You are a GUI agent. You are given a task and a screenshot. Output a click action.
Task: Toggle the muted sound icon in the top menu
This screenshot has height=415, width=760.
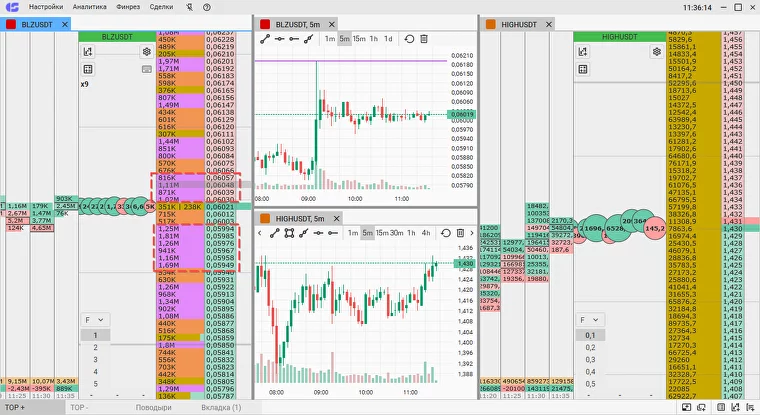(x=190, y=7)
